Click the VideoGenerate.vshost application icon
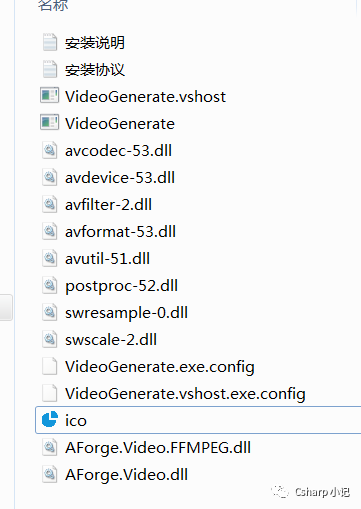The image size is (361, 509). (49, 96)
